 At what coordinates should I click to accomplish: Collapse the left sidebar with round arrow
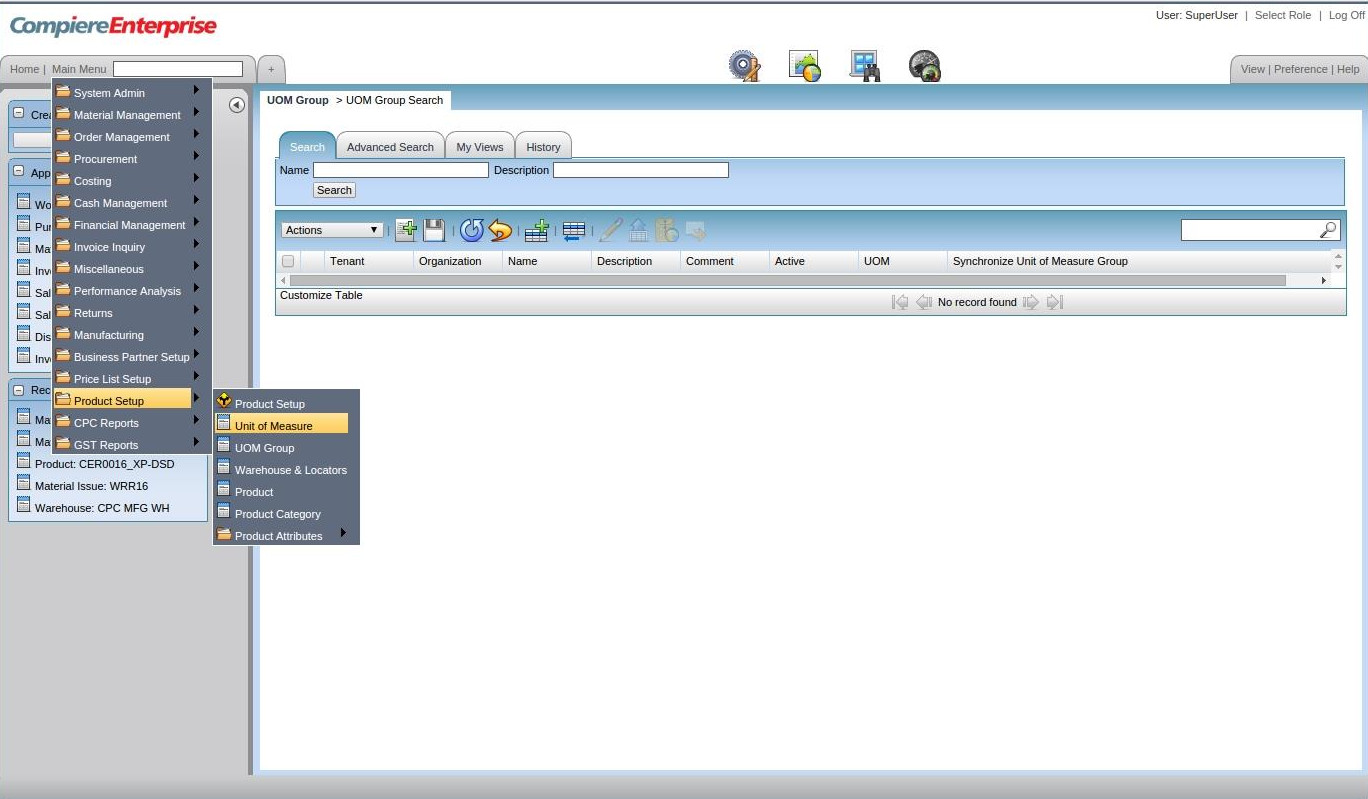point(237,105)
